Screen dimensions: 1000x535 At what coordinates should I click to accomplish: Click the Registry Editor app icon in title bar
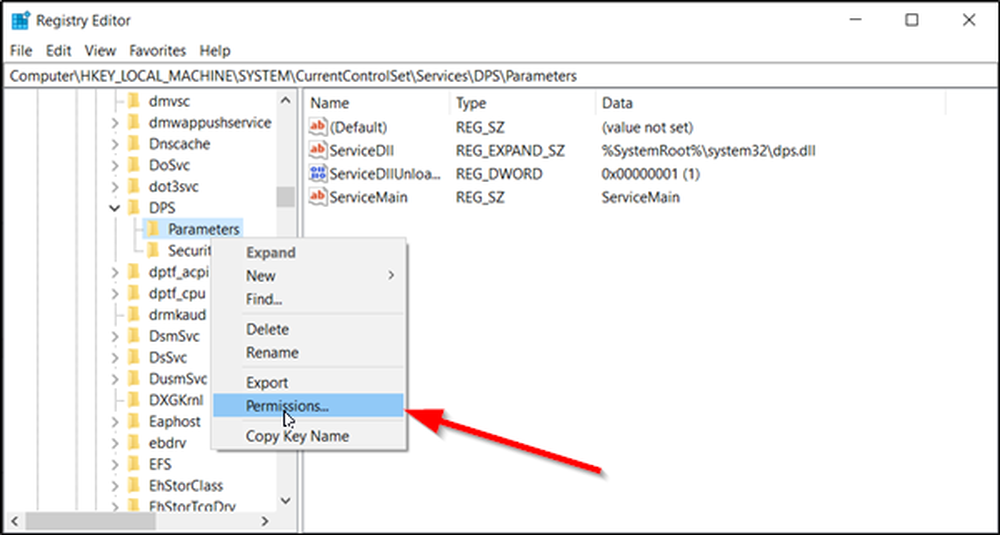[20, 20]
